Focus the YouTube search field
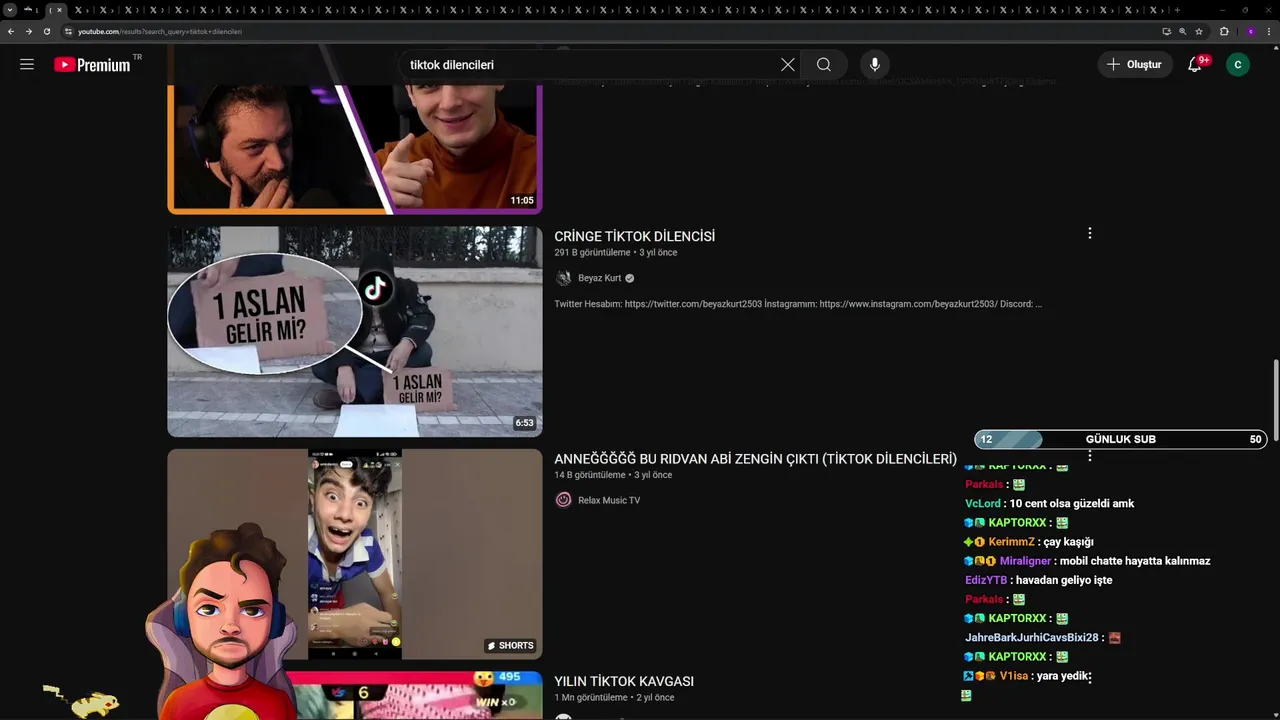 coord(590,64)
